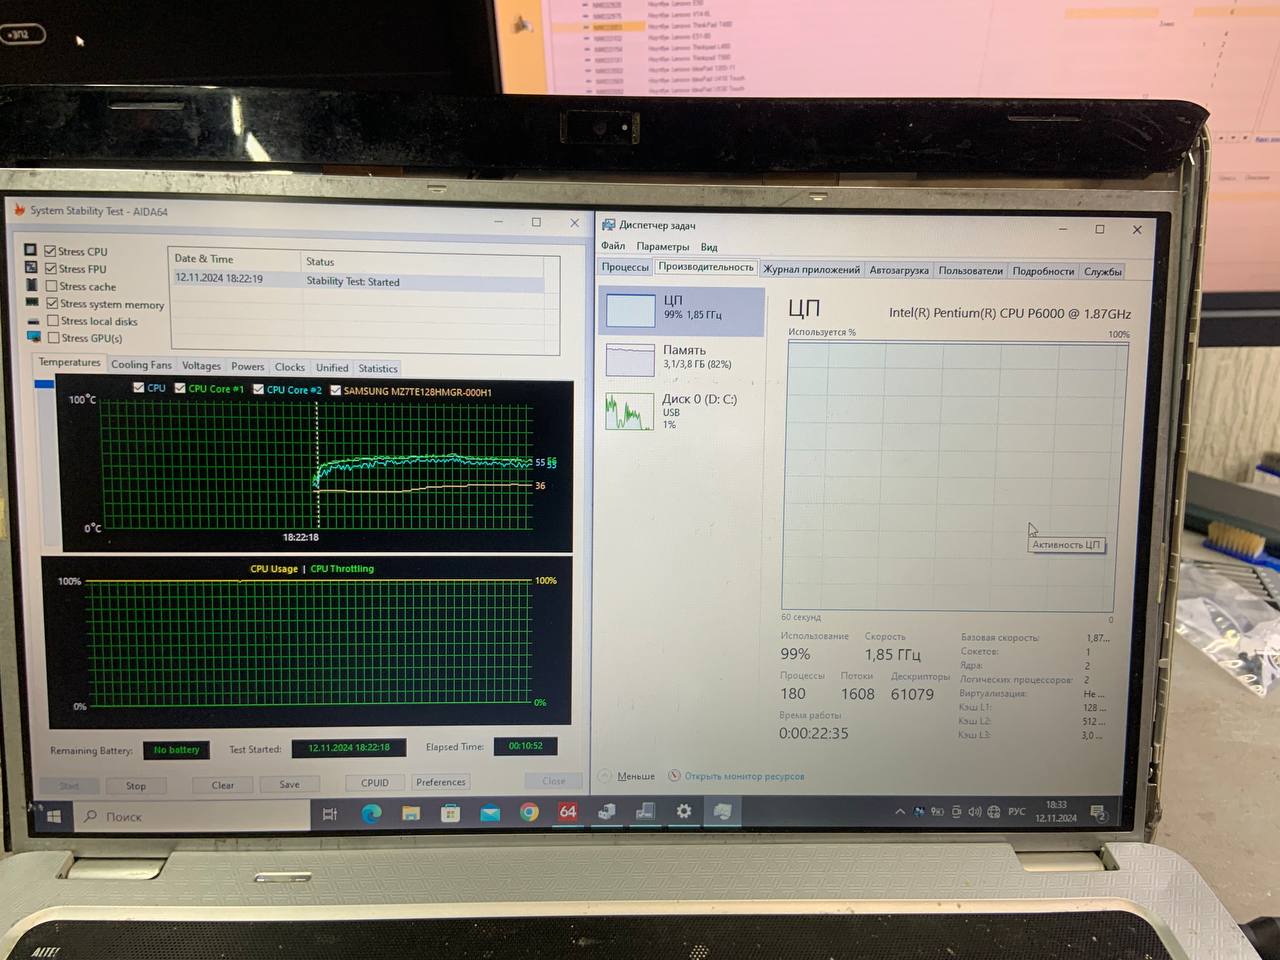The image size is (1280, 960).
Task: Switch to AIDA64 via its taskbar icon
Action: pyautogui.click(x=567, y=812)
